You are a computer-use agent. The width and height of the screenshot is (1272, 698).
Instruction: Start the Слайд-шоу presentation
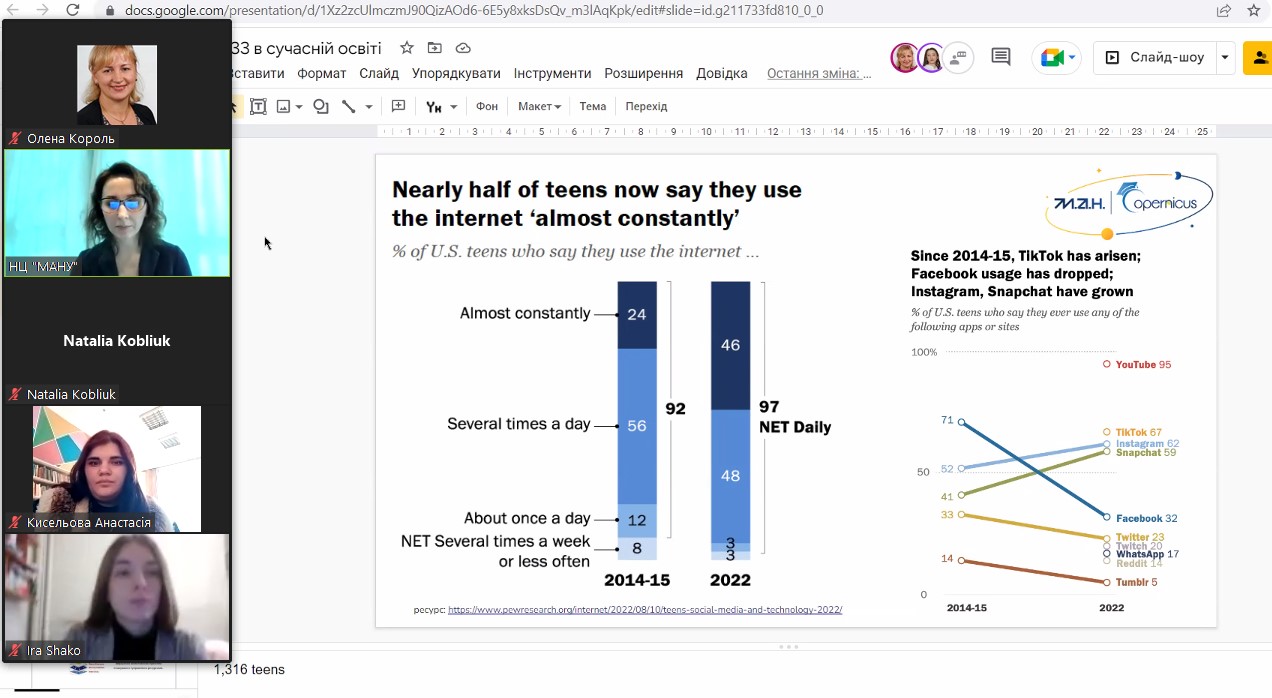[x=1156, y=58]
